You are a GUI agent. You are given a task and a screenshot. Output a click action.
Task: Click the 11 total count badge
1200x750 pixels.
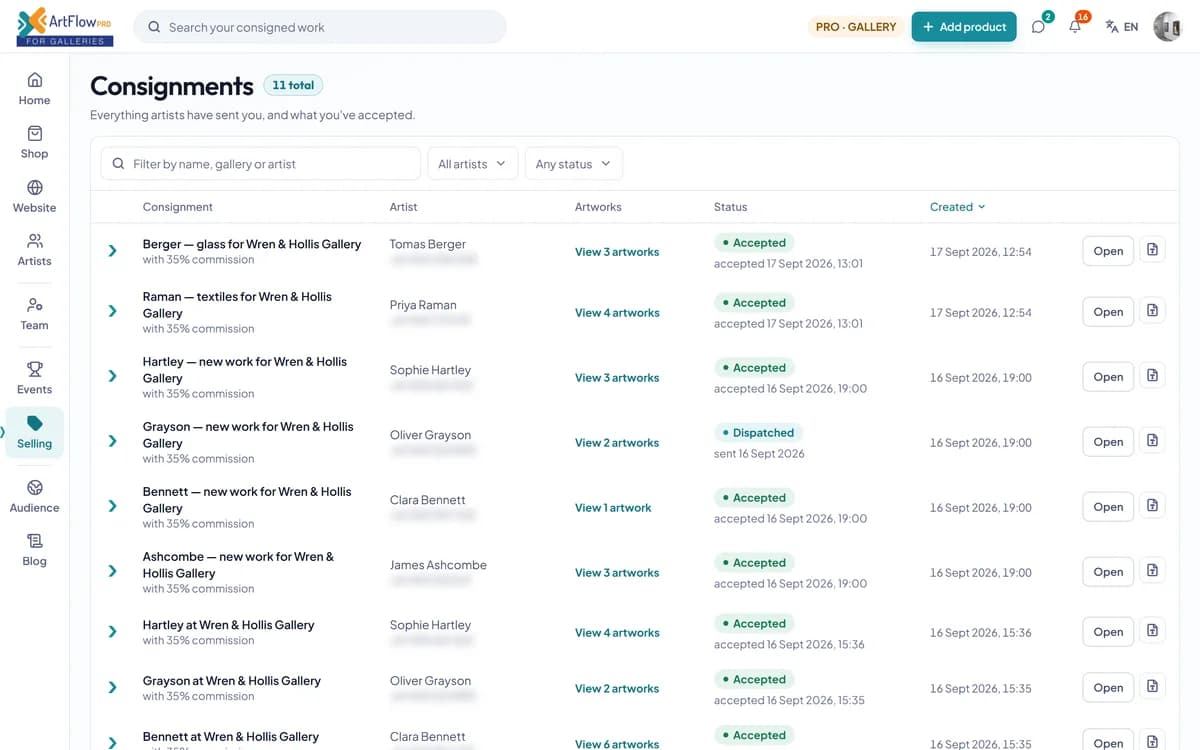[293, 86]
